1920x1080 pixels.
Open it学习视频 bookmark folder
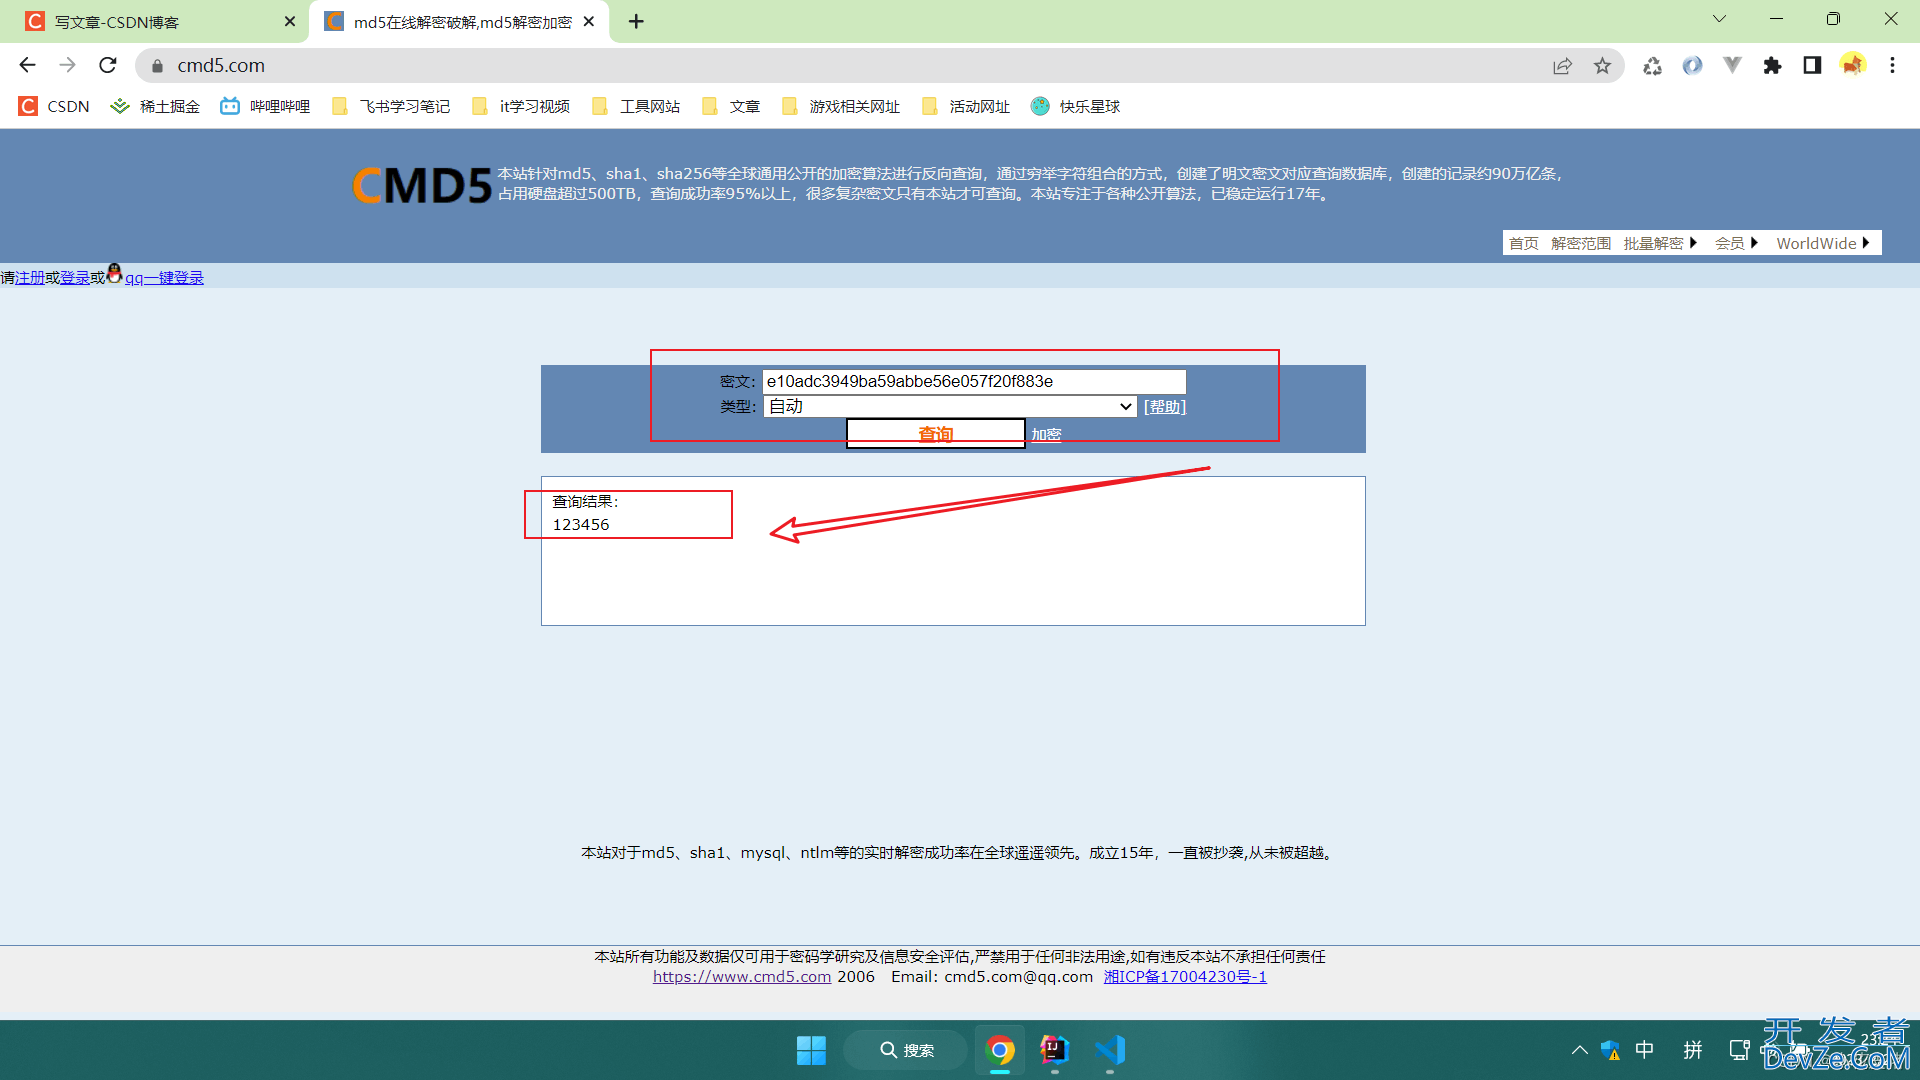521,106
